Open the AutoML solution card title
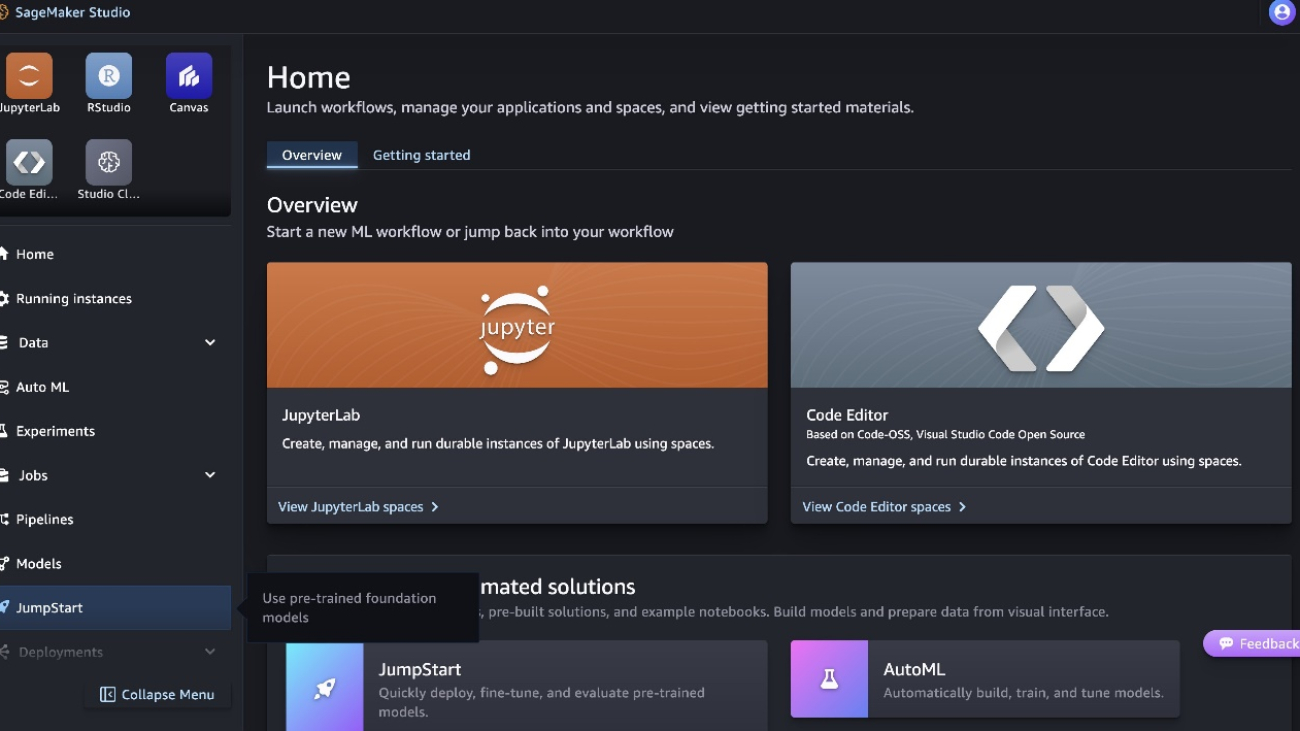 tap(914, 669)
